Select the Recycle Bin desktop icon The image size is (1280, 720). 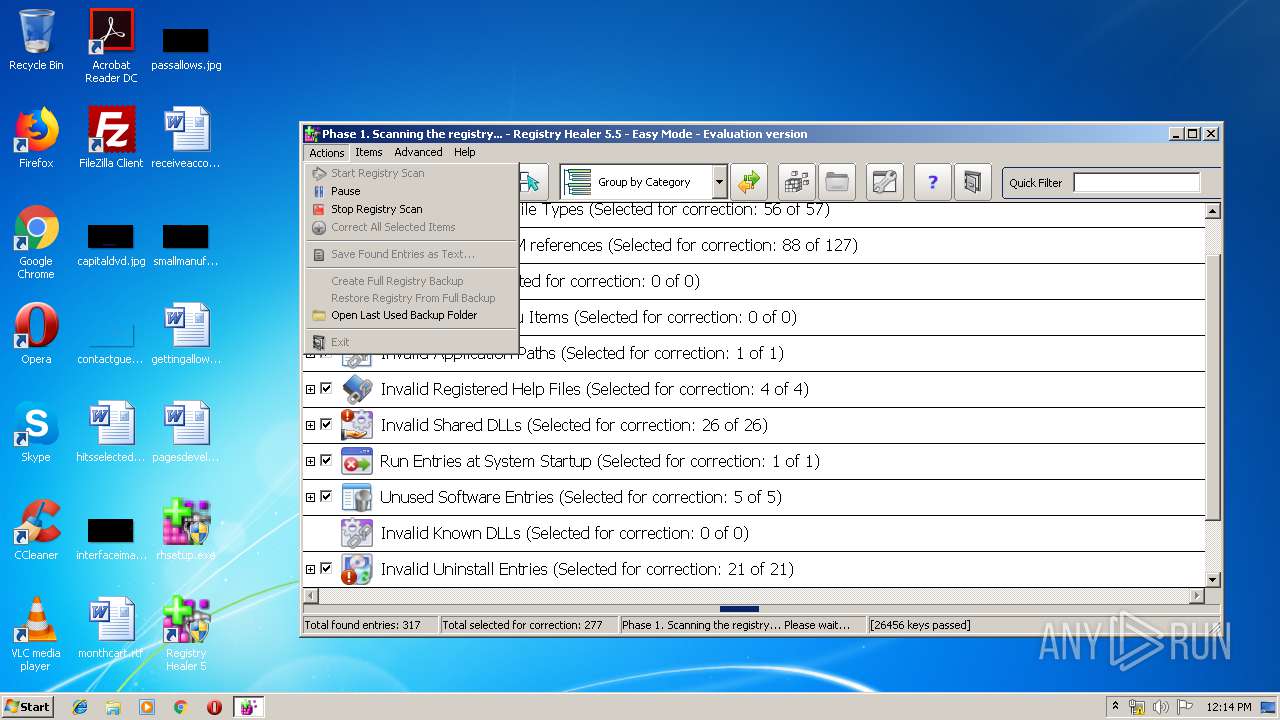36,40
